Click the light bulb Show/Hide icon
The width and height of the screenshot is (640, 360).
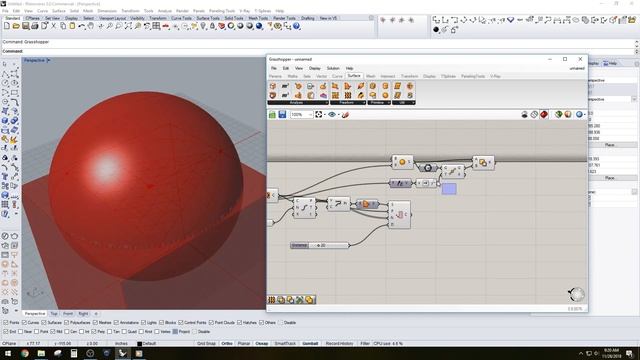coord(203,26)
